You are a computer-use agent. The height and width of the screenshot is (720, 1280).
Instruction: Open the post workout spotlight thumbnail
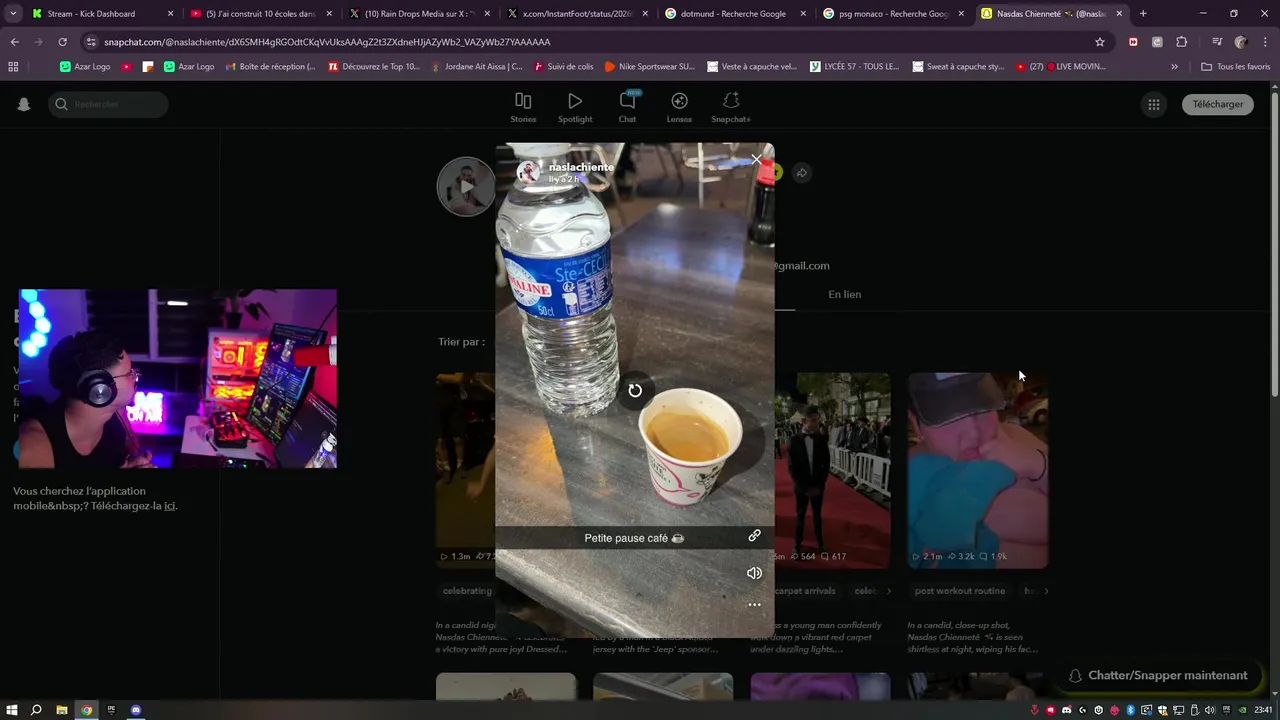[977, 470]
